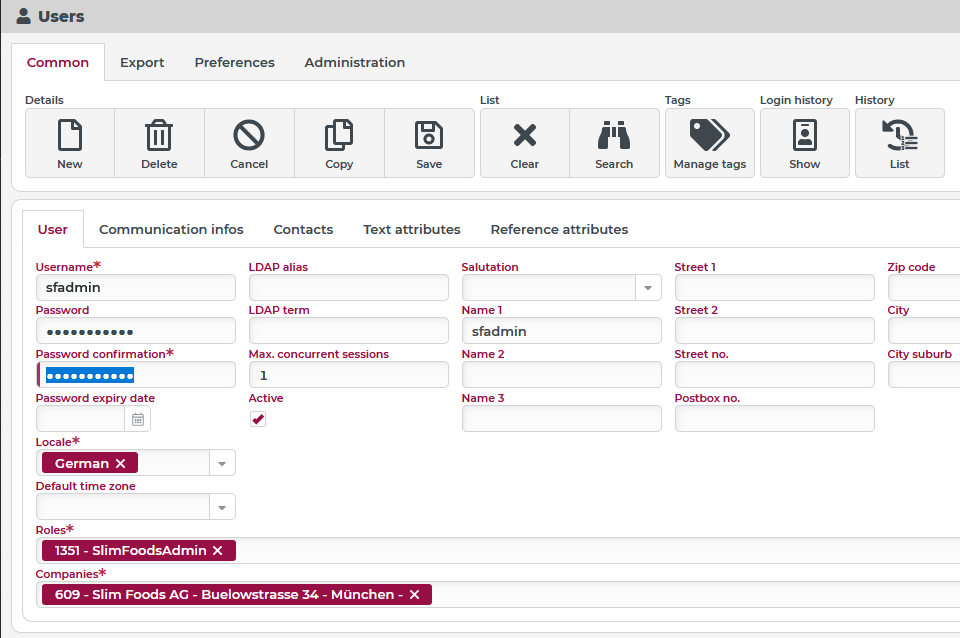Expand the Locale dropdown arrow
Screen dimensions: 960x638
tap(222, 463)
